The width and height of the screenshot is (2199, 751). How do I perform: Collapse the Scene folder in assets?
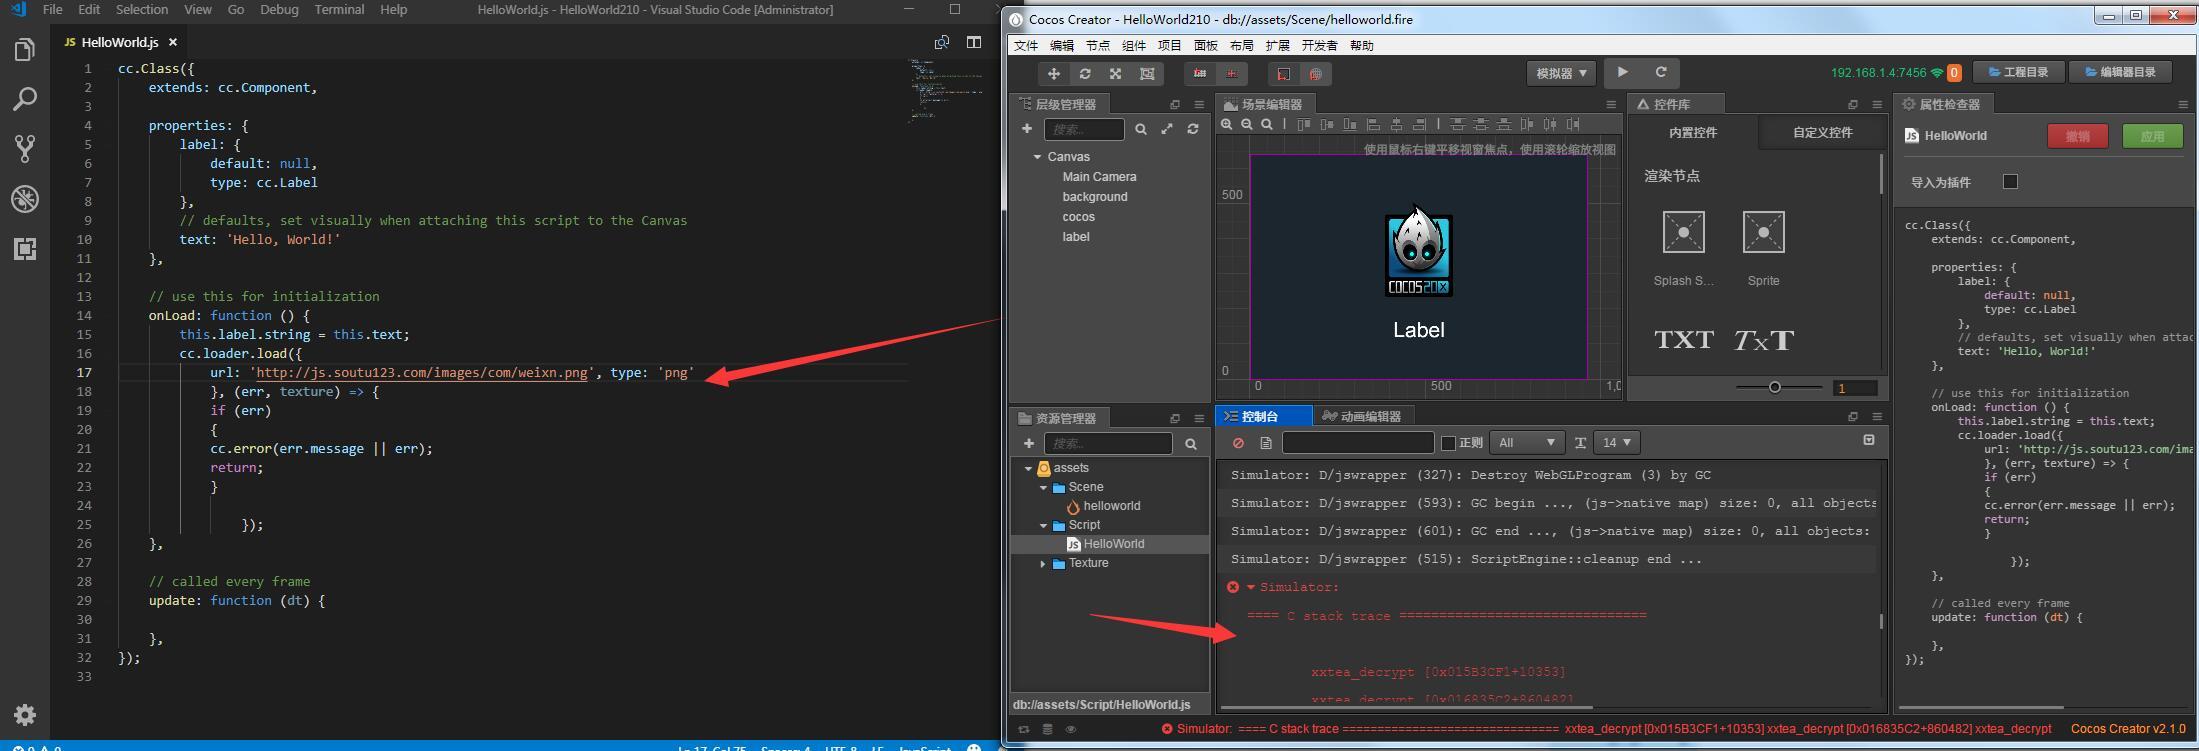point(1043,487)
